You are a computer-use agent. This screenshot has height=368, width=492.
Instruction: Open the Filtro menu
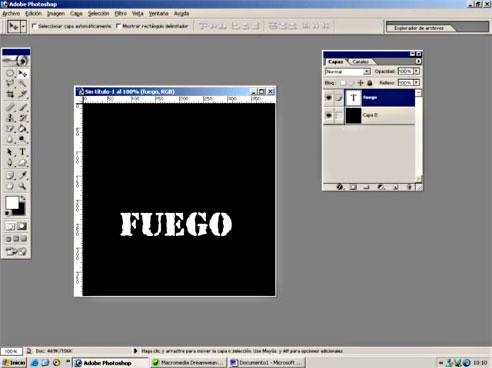(120, 13)
